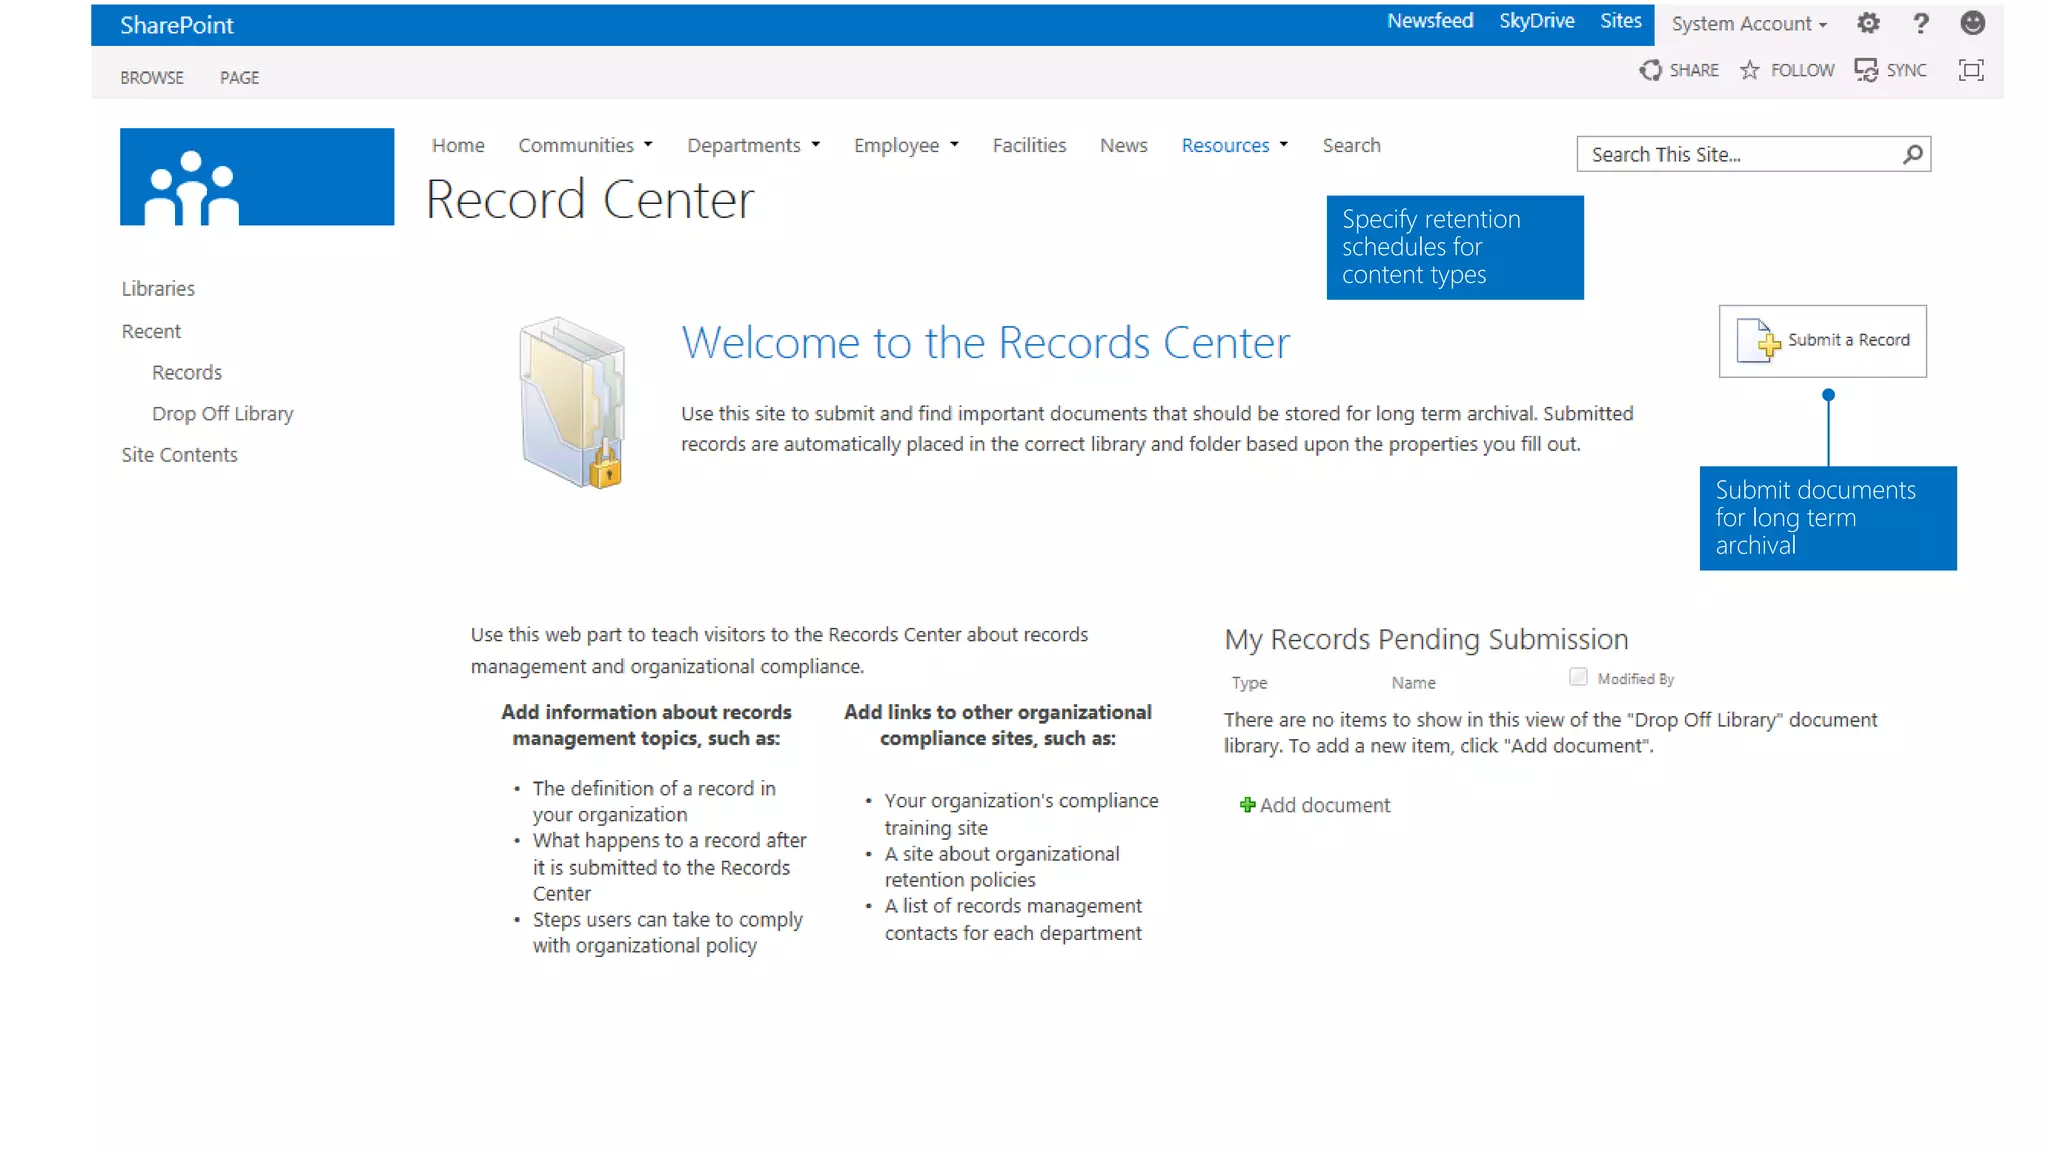
Task: Expand the Communities dropdown arrow
Action: (x=648, y=145)
